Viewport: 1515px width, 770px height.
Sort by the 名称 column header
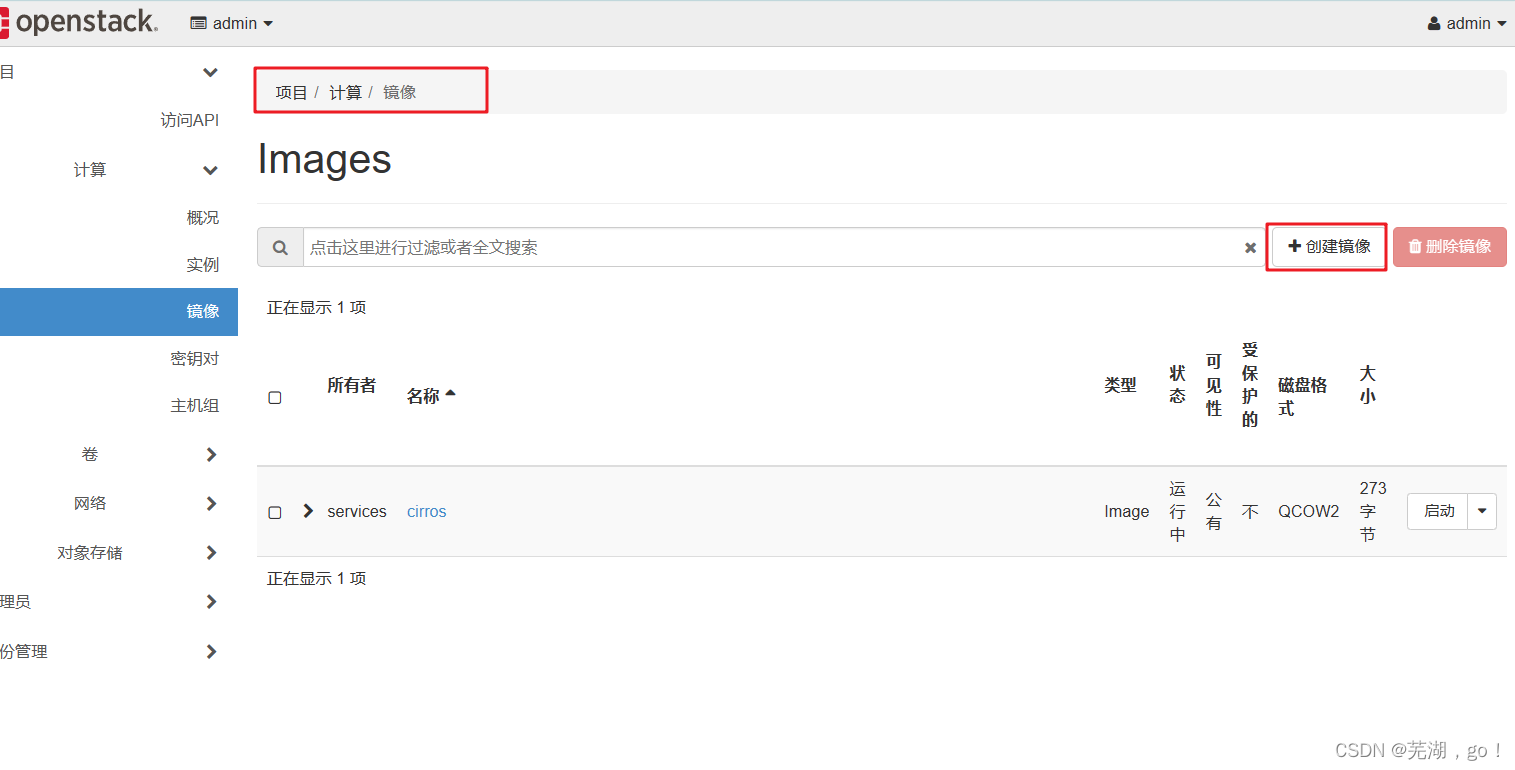pos(431,396)
